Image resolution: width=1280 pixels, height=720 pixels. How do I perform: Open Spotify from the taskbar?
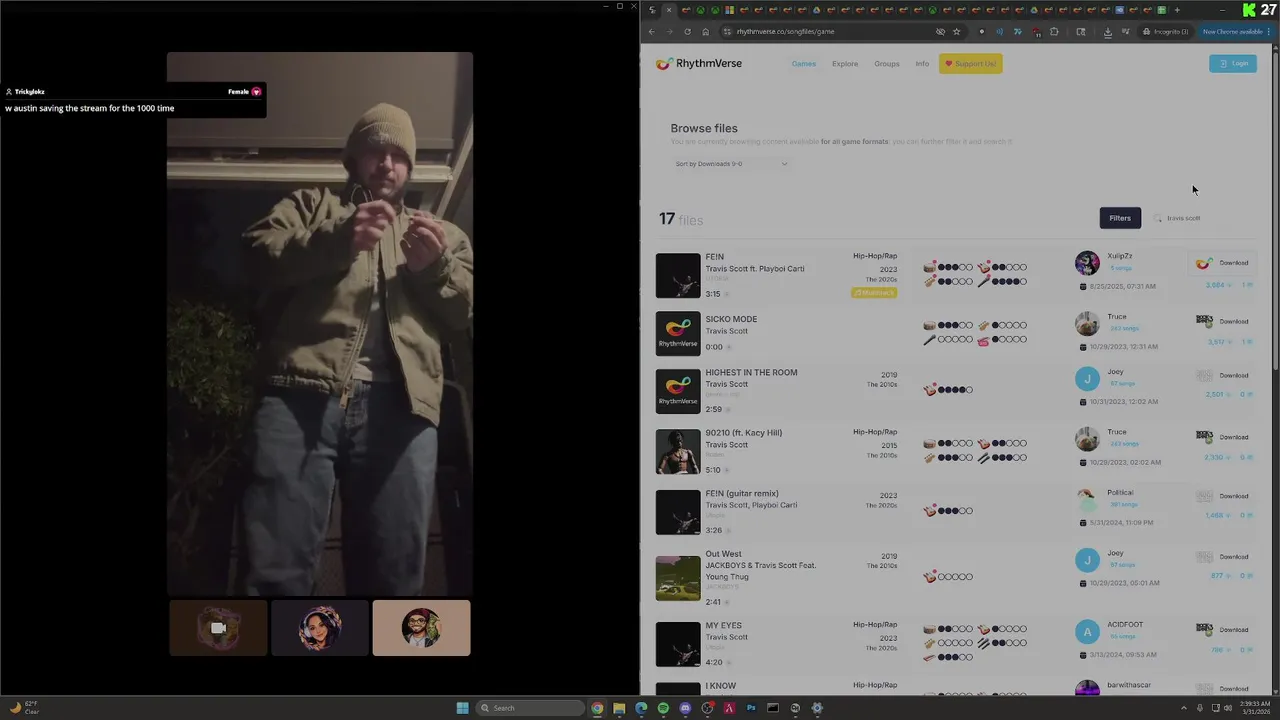[663, 708]
